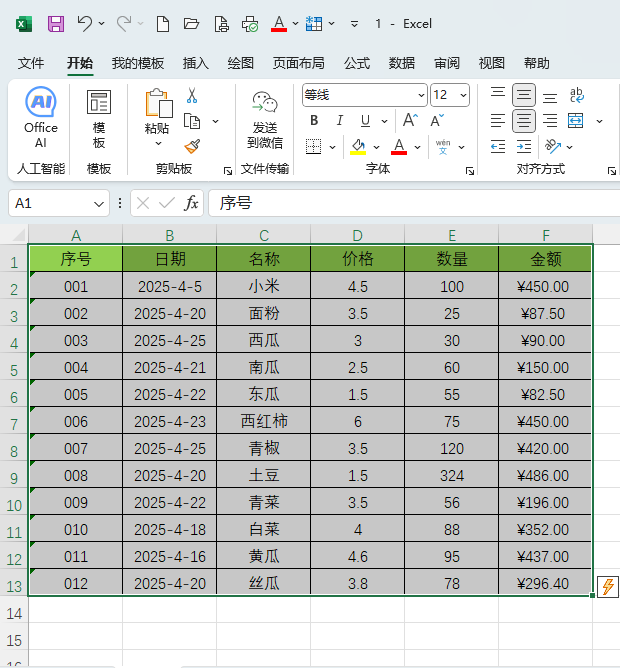Decrease the indent

[x=498, y=147]
